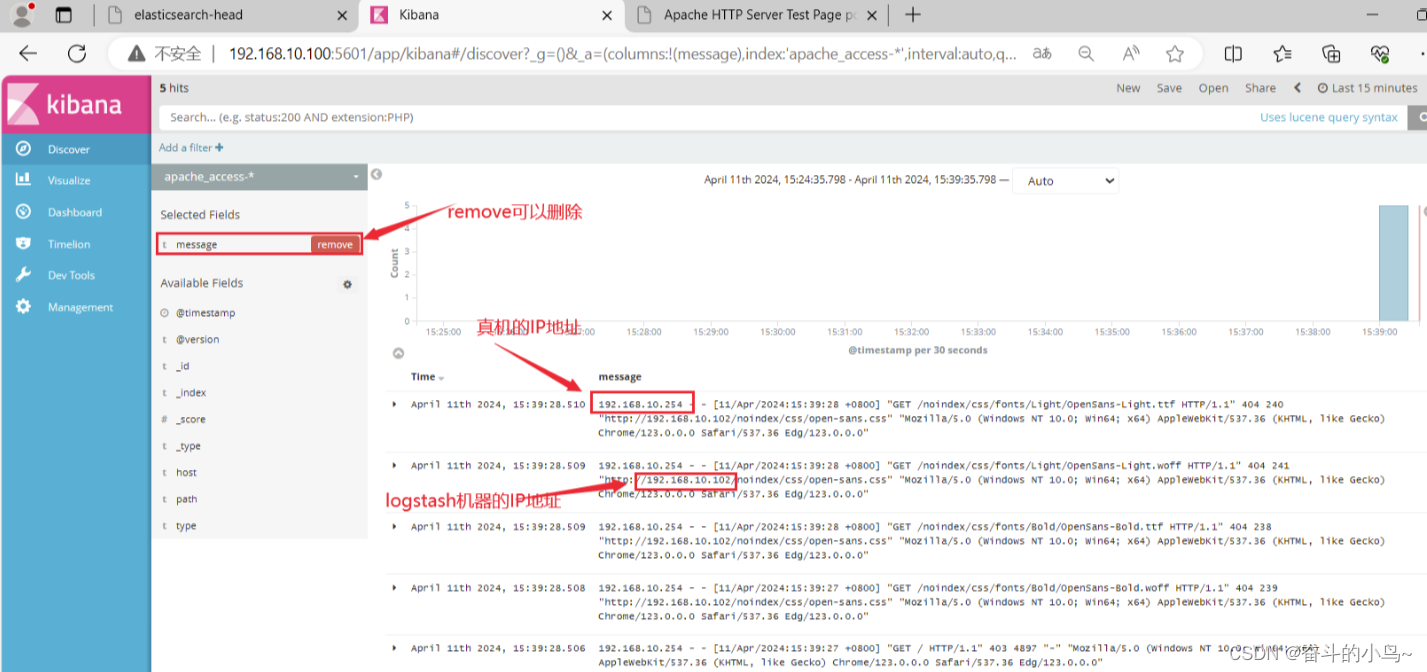Expand the 15:39:28.510 log entry
The width and height of the screenshot is (1427, 672).
point(394,404)
